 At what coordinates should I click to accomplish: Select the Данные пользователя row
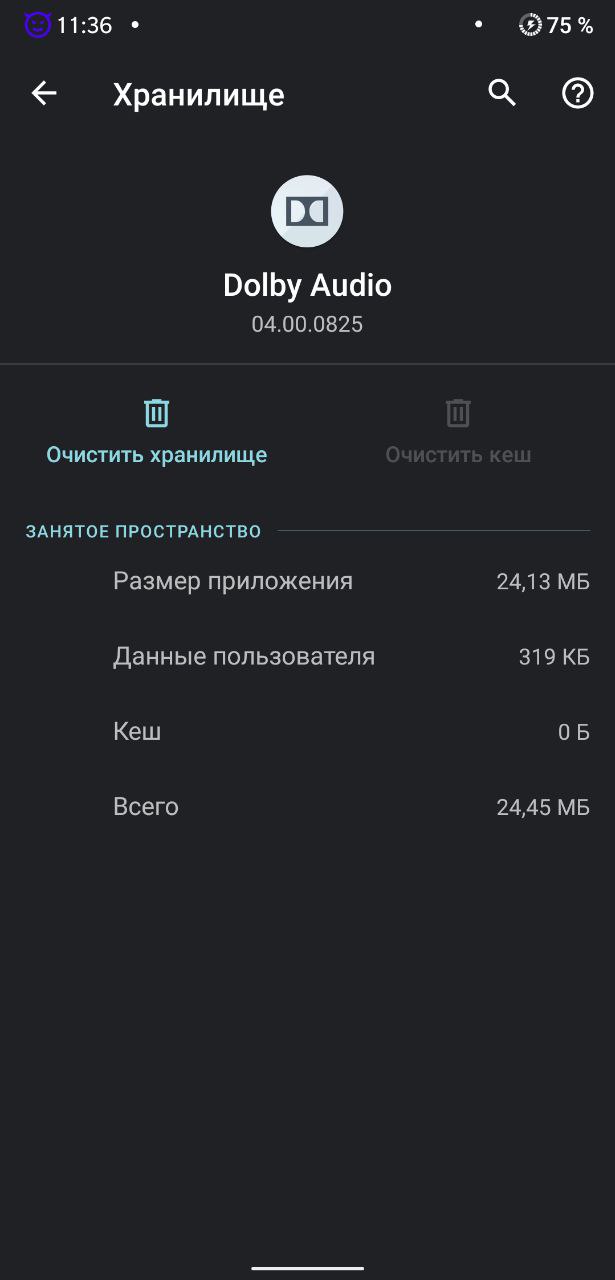(x=244, y=656)
